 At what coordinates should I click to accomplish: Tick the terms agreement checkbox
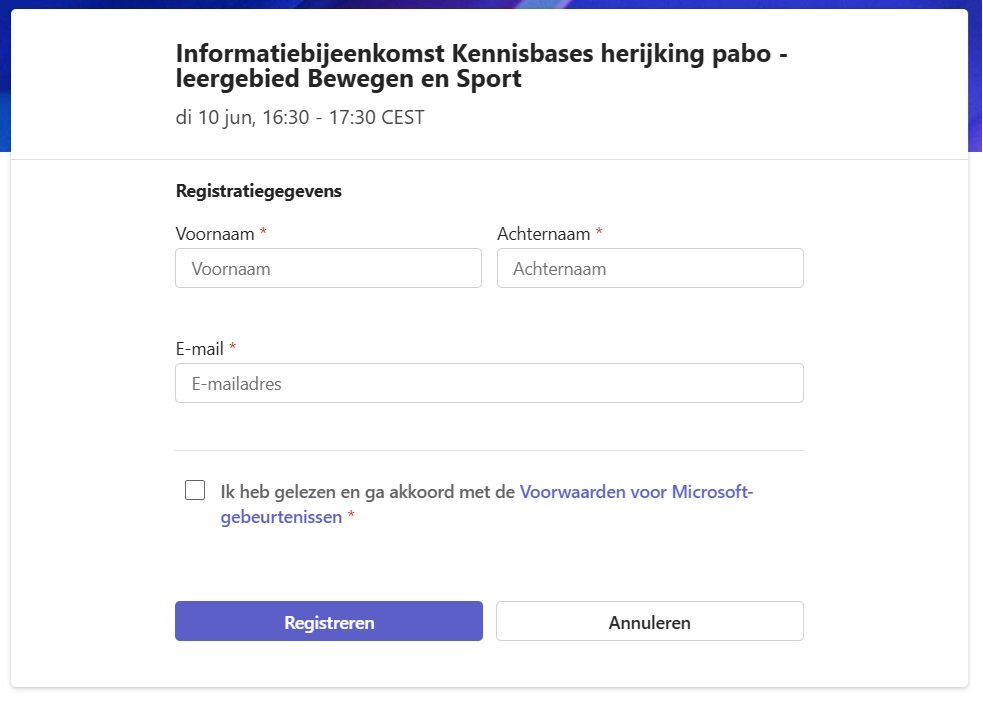(x=195, y=490)
